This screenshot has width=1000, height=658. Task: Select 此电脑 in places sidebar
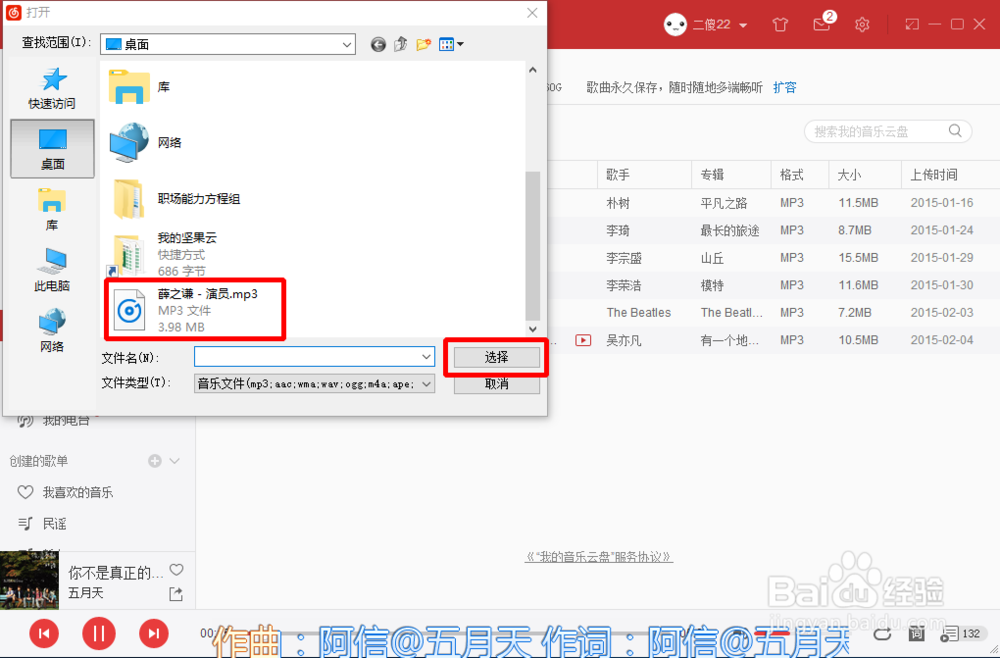tap(52, 270)
